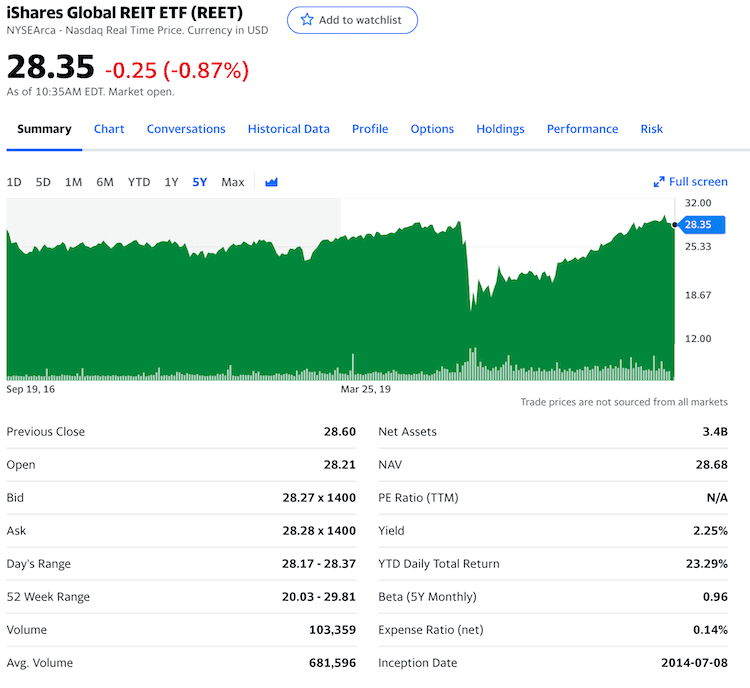Click the Open value 28.21
The image size is (750, 688).
point(340,465)
